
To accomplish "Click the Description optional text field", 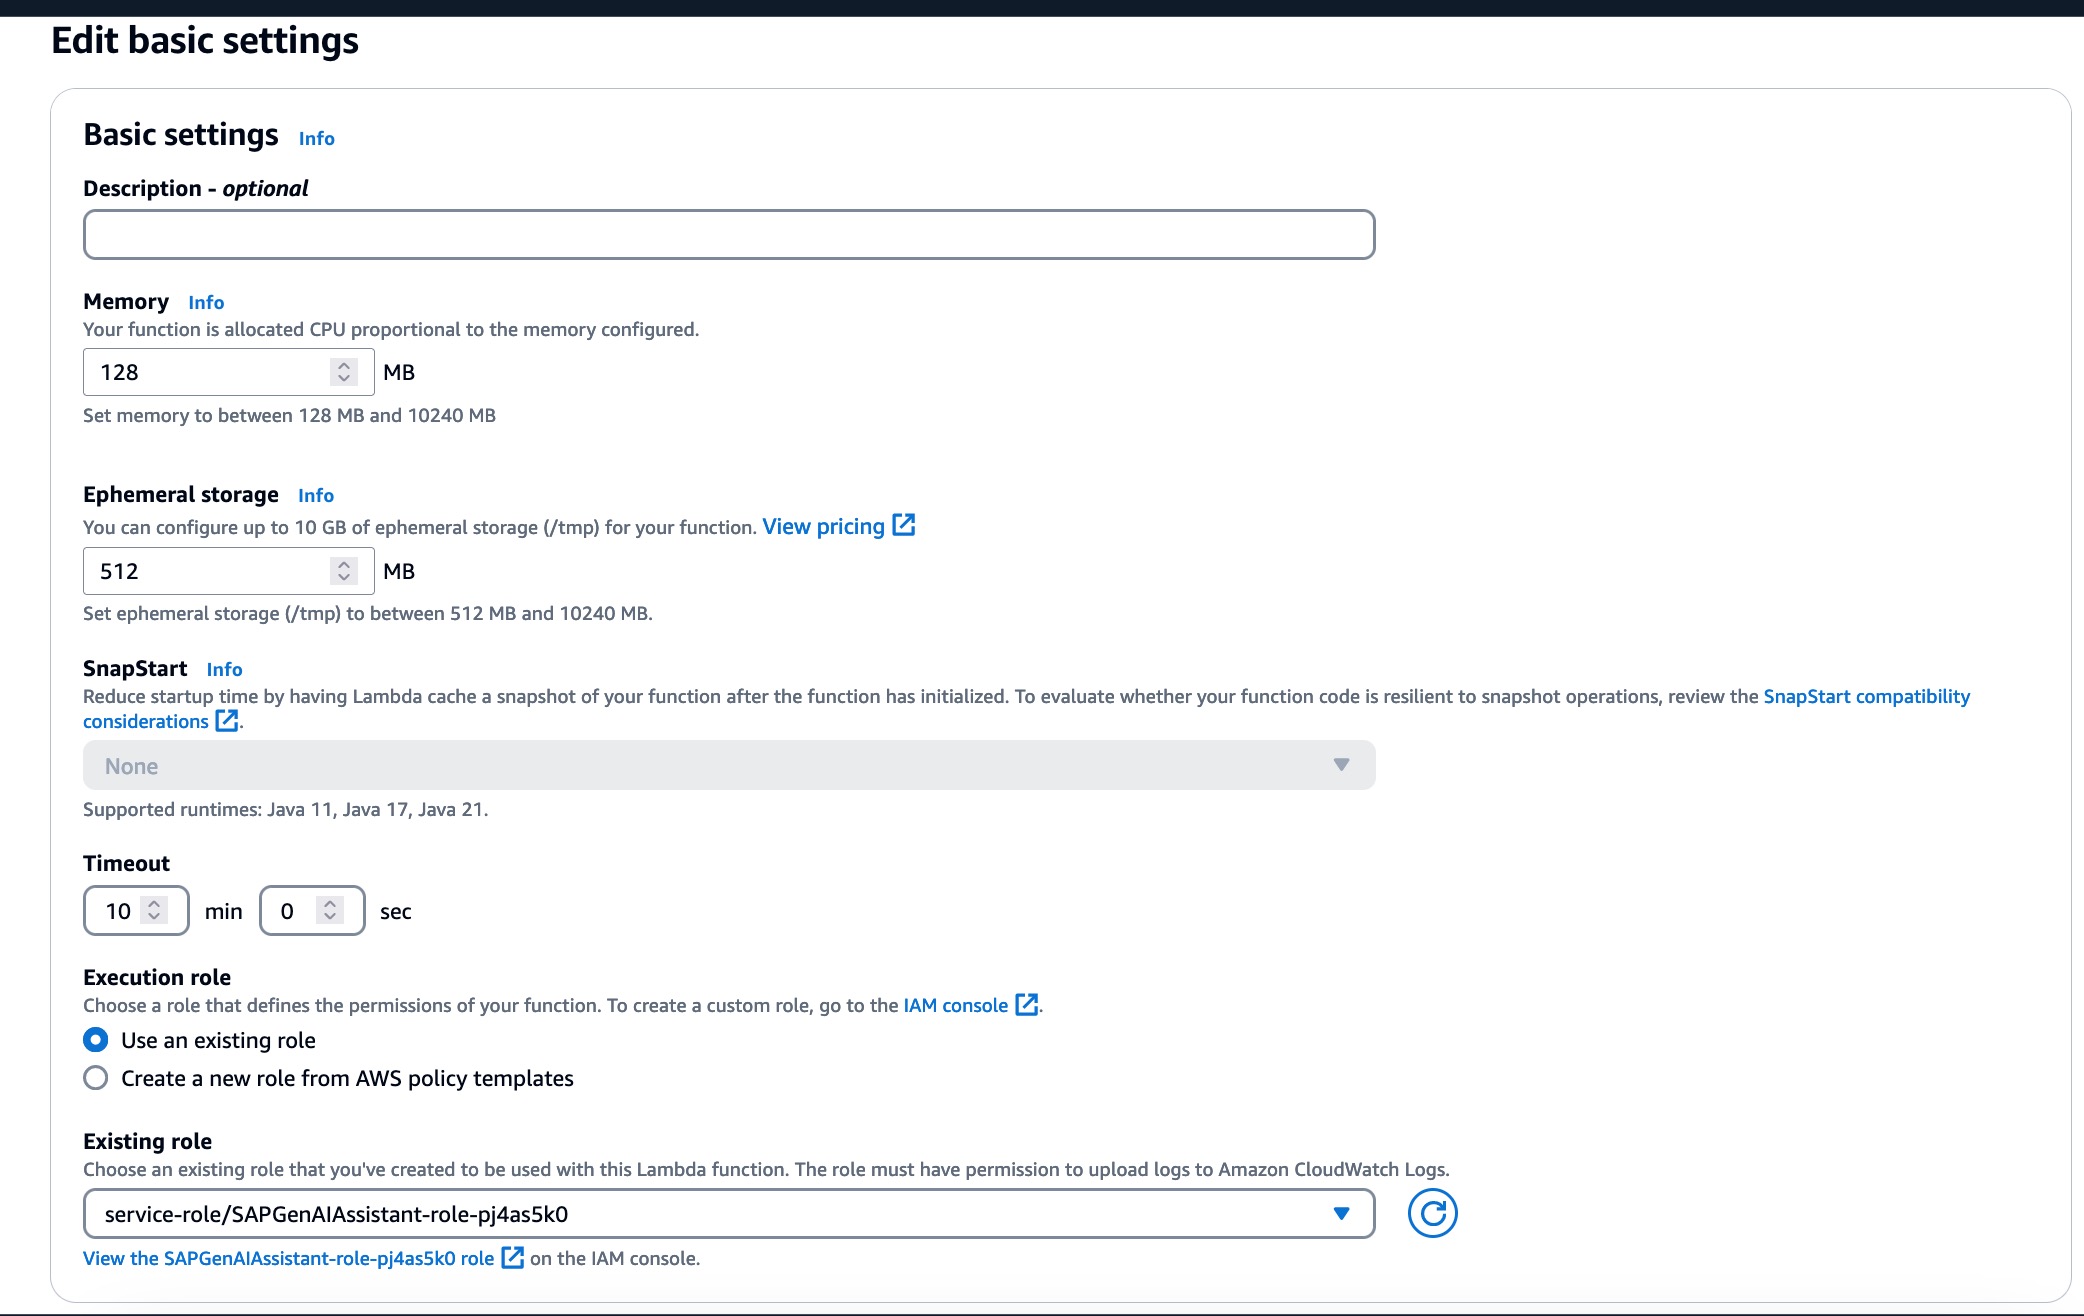I will [x=728, y=234].
